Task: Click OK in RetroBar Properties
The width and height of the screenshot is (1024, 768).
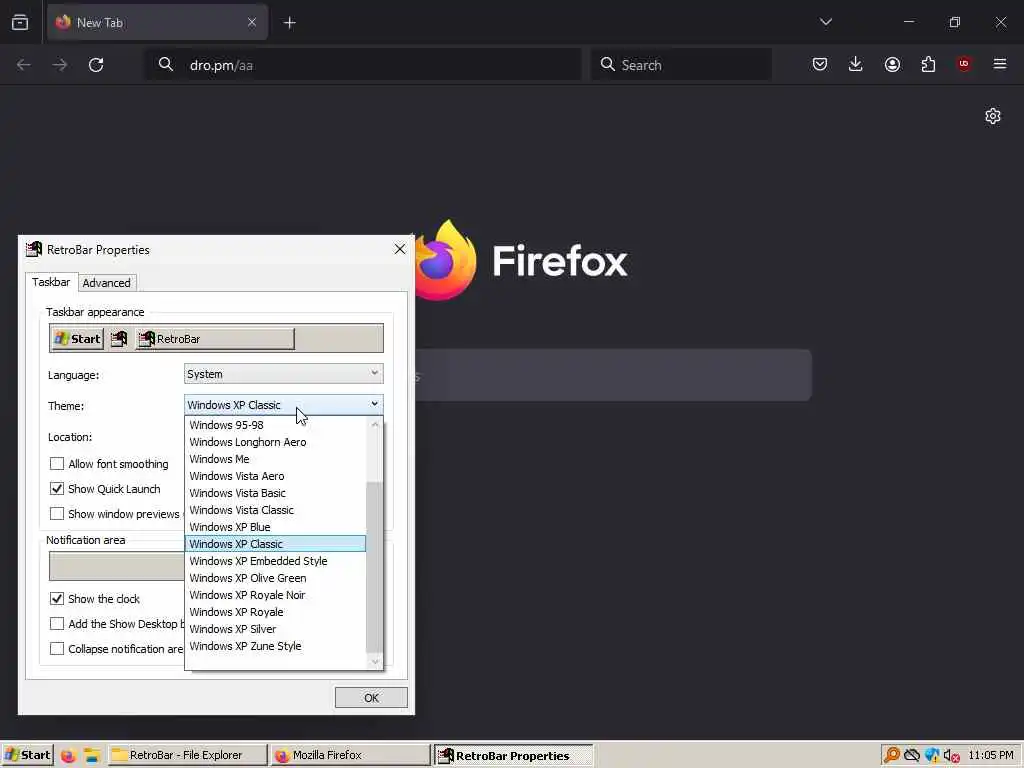Action: point(371,697)
